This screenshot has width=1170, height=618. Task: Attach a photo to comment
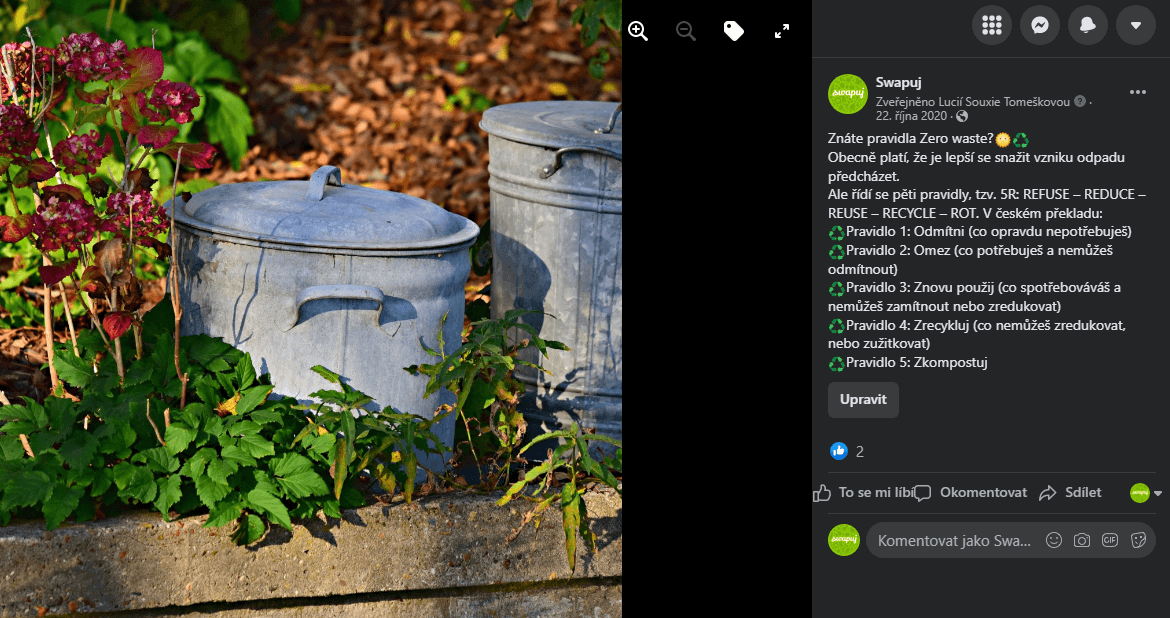(x=1082, y=540)
